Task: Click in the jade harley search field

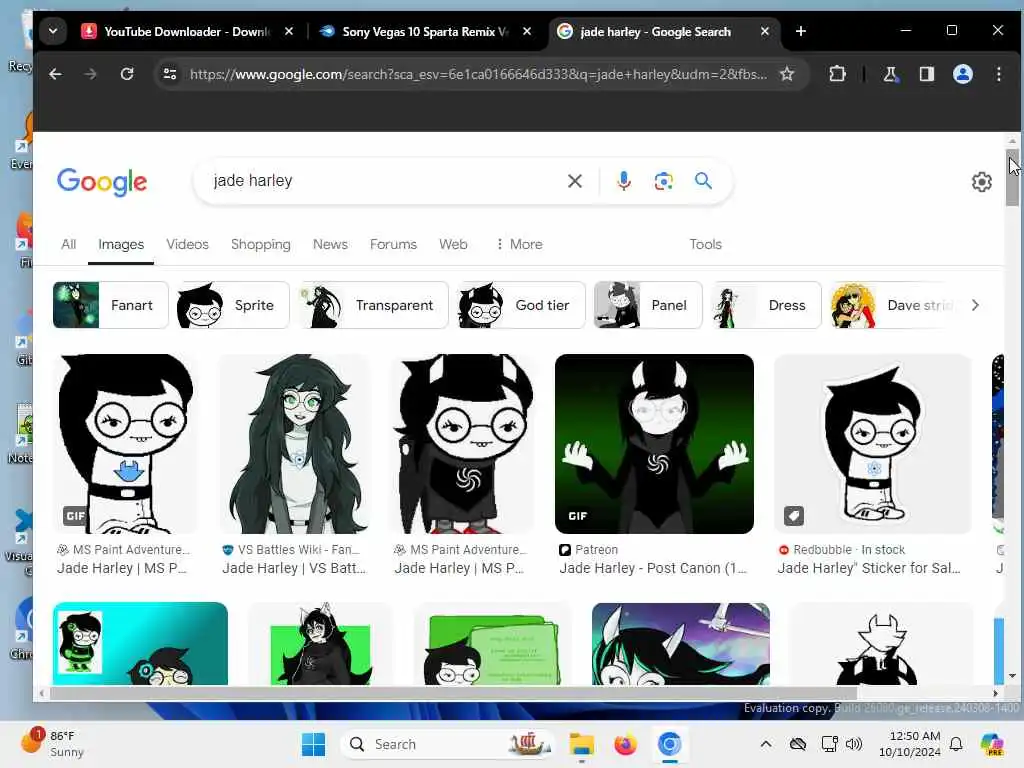Action: 385,181
